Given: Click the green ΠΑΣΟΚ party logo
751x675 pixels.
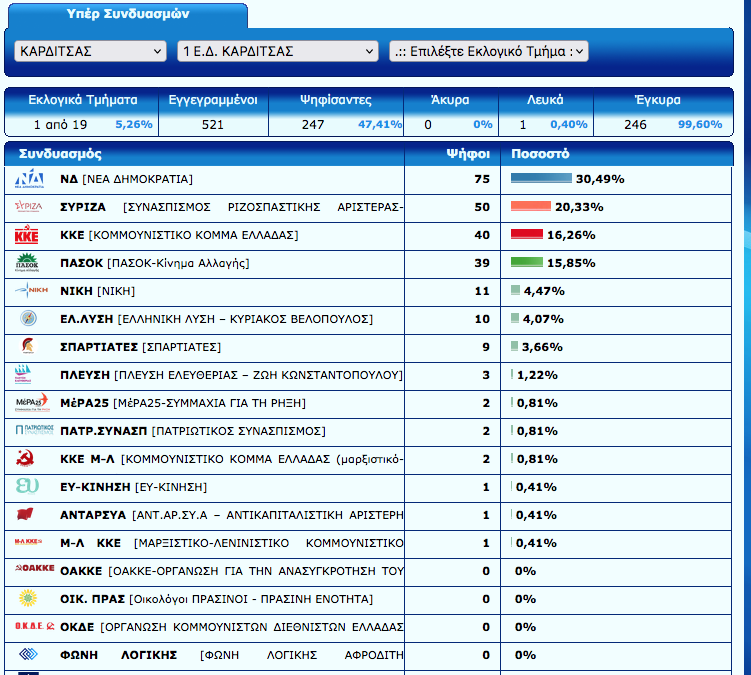Looking at the screenshot, I should click(x=27, y=263).
